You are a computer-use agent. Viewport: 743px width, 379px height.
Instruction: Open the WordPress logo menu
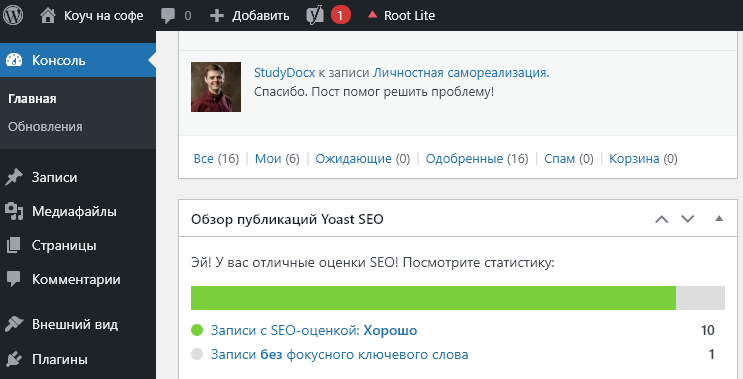tap(13, 16)
